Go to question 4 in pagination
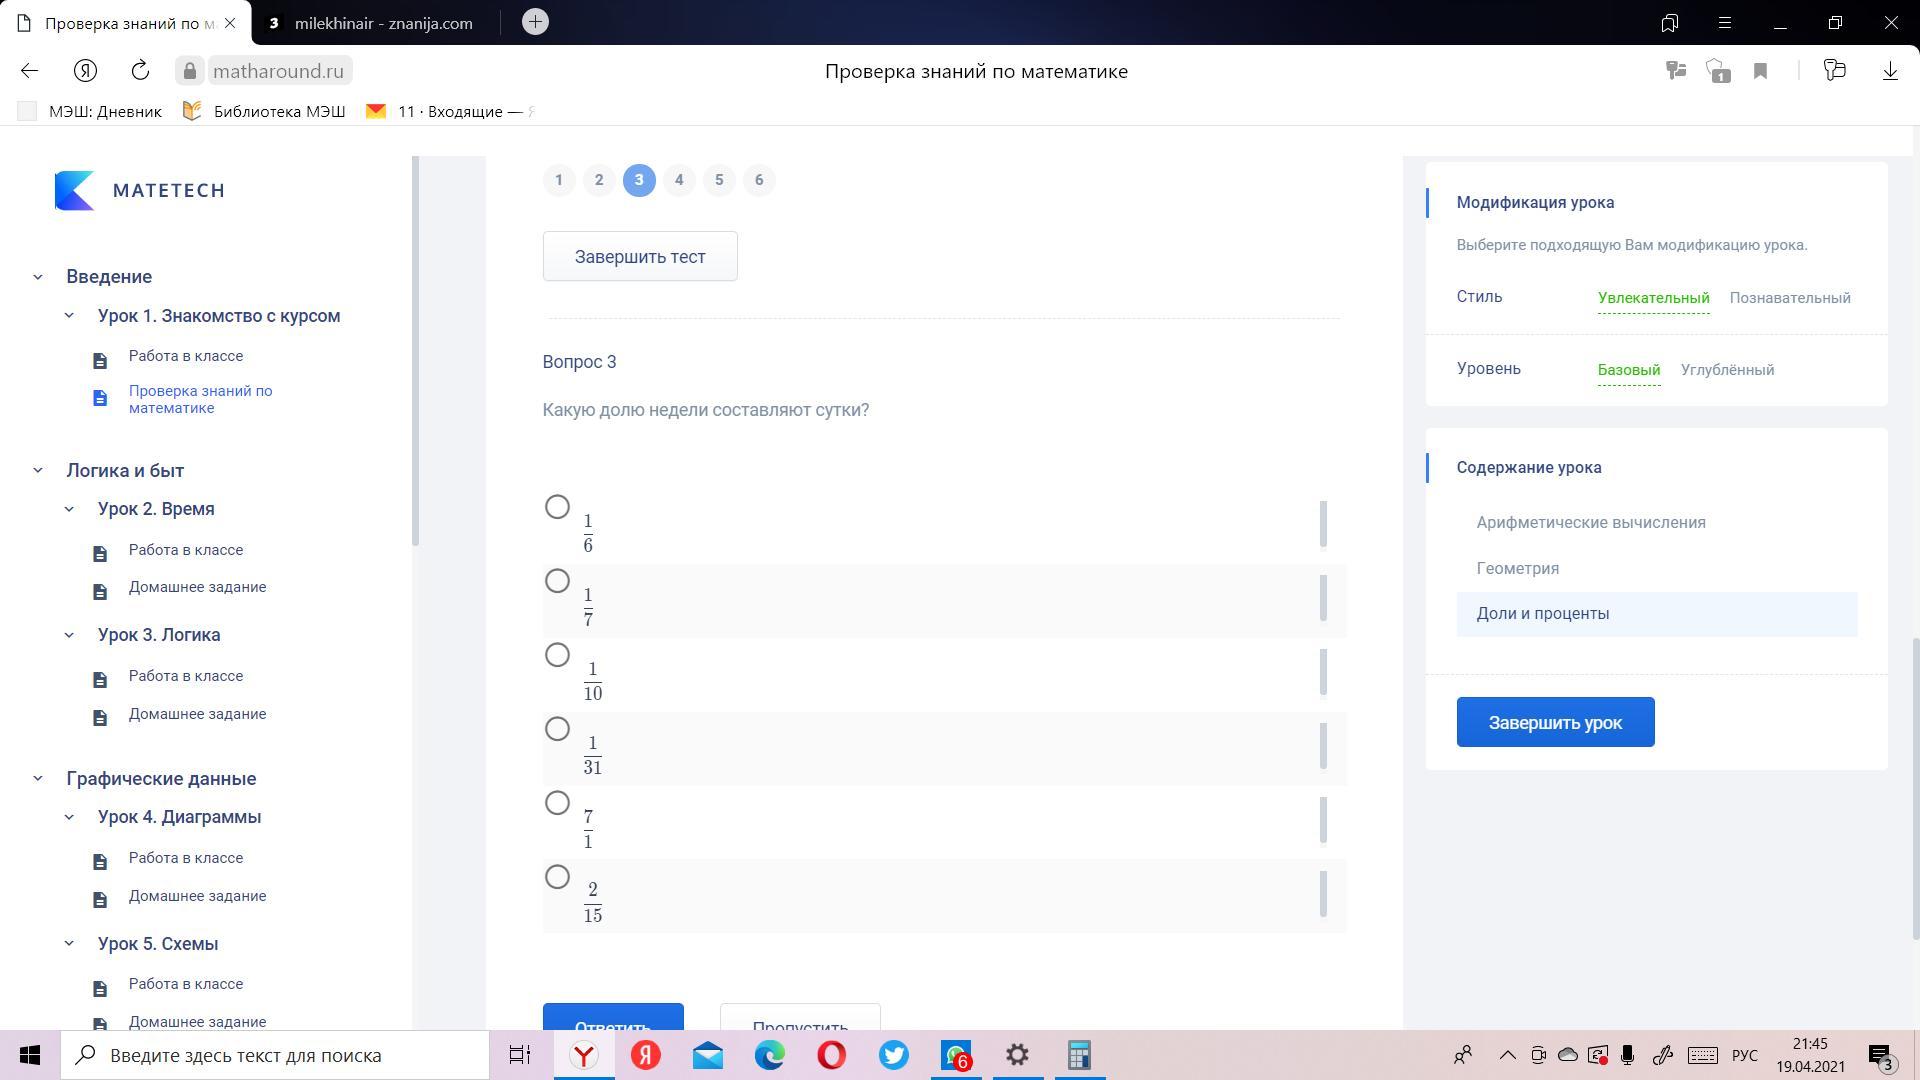The height and width of the screenshot is (1080, 1920). (x=679, y=180)
